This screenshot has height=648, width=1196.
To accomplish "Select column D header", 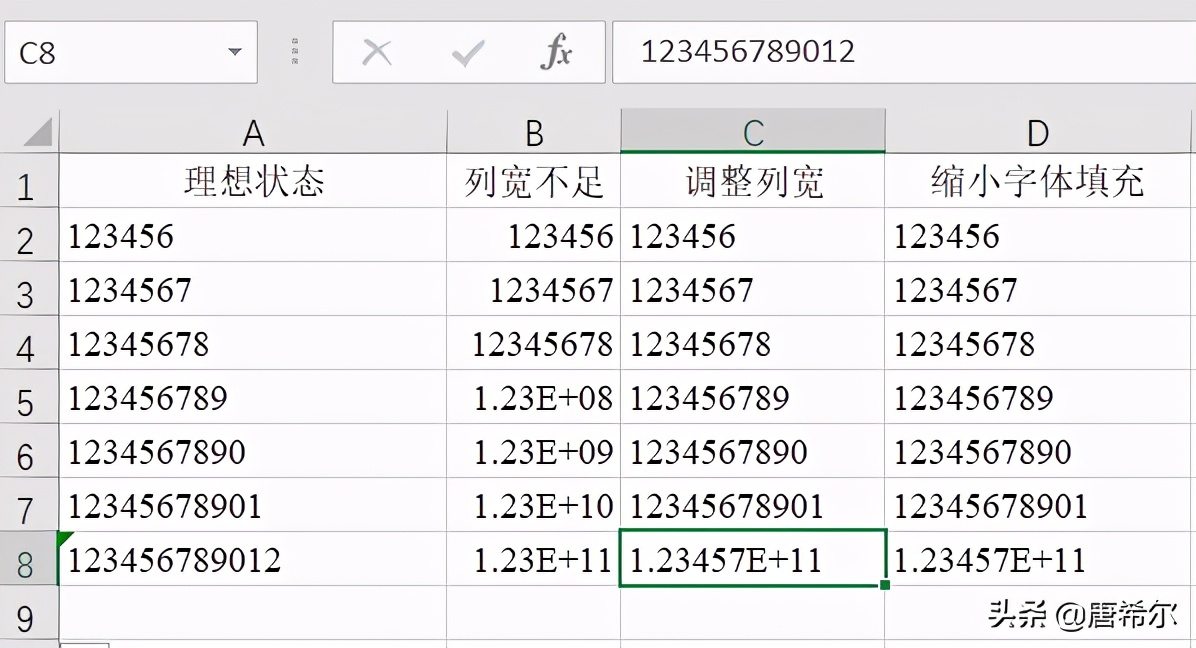I will (1037, 133).
